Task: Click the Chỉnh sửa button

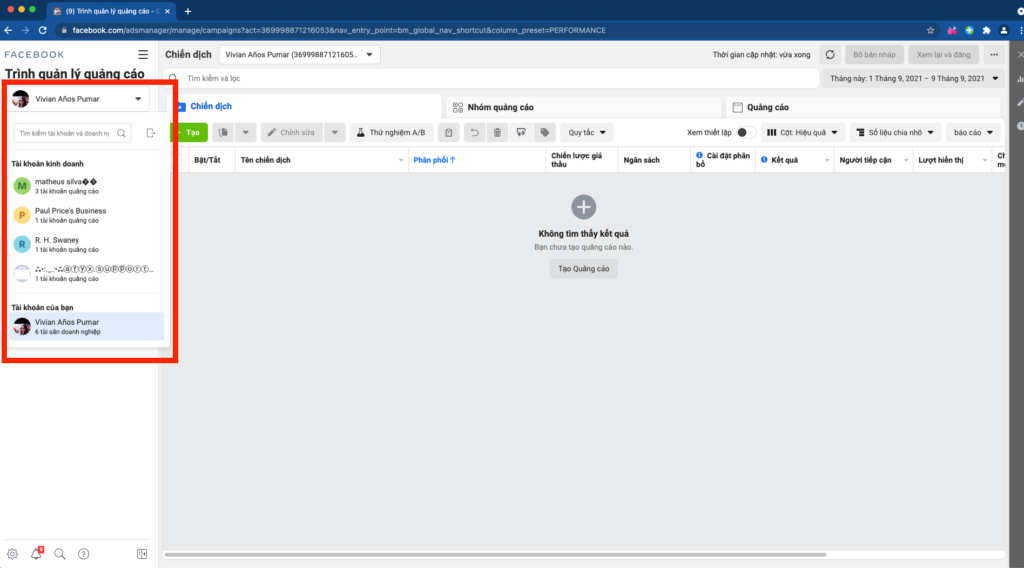Action: click(292, 133)
